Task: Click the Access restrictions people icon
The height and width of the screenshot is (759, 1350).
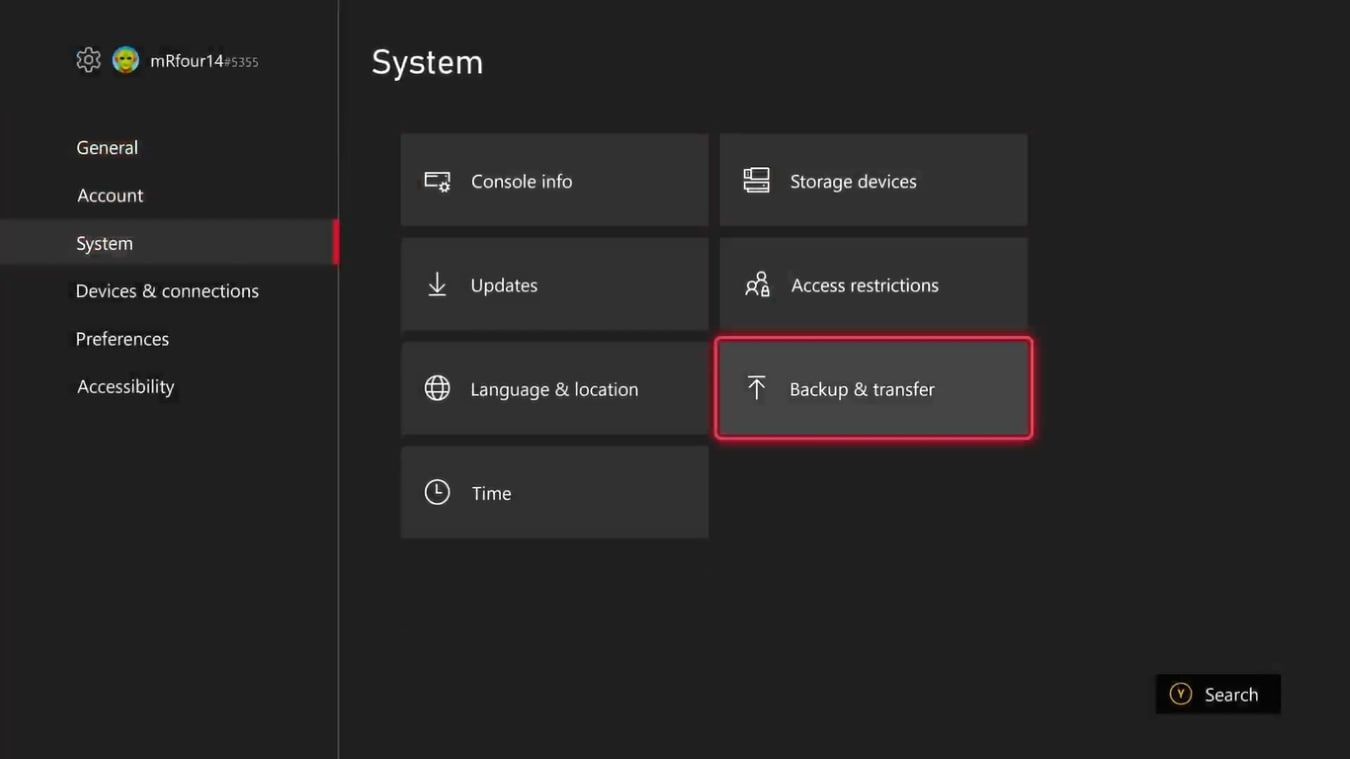Action: coord(757,285)
